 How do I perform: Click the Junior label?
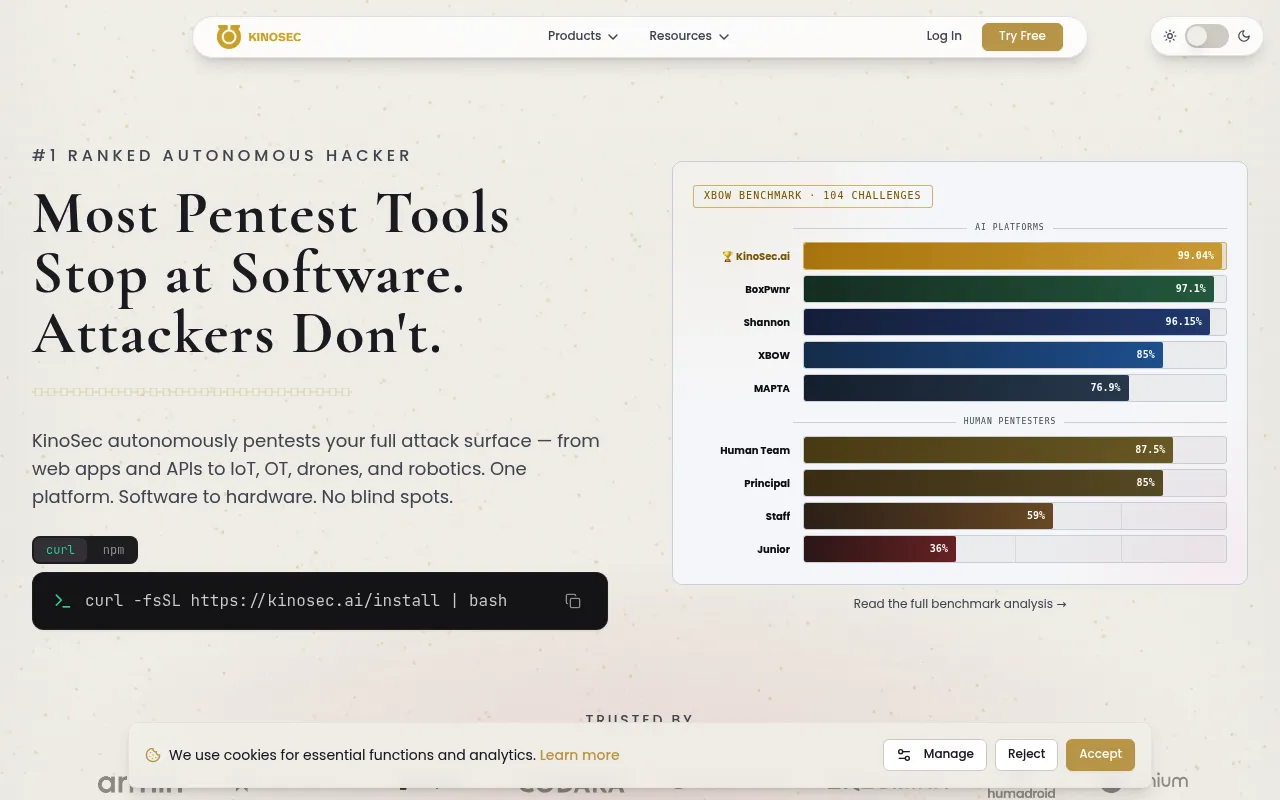[x=774, y=549]
